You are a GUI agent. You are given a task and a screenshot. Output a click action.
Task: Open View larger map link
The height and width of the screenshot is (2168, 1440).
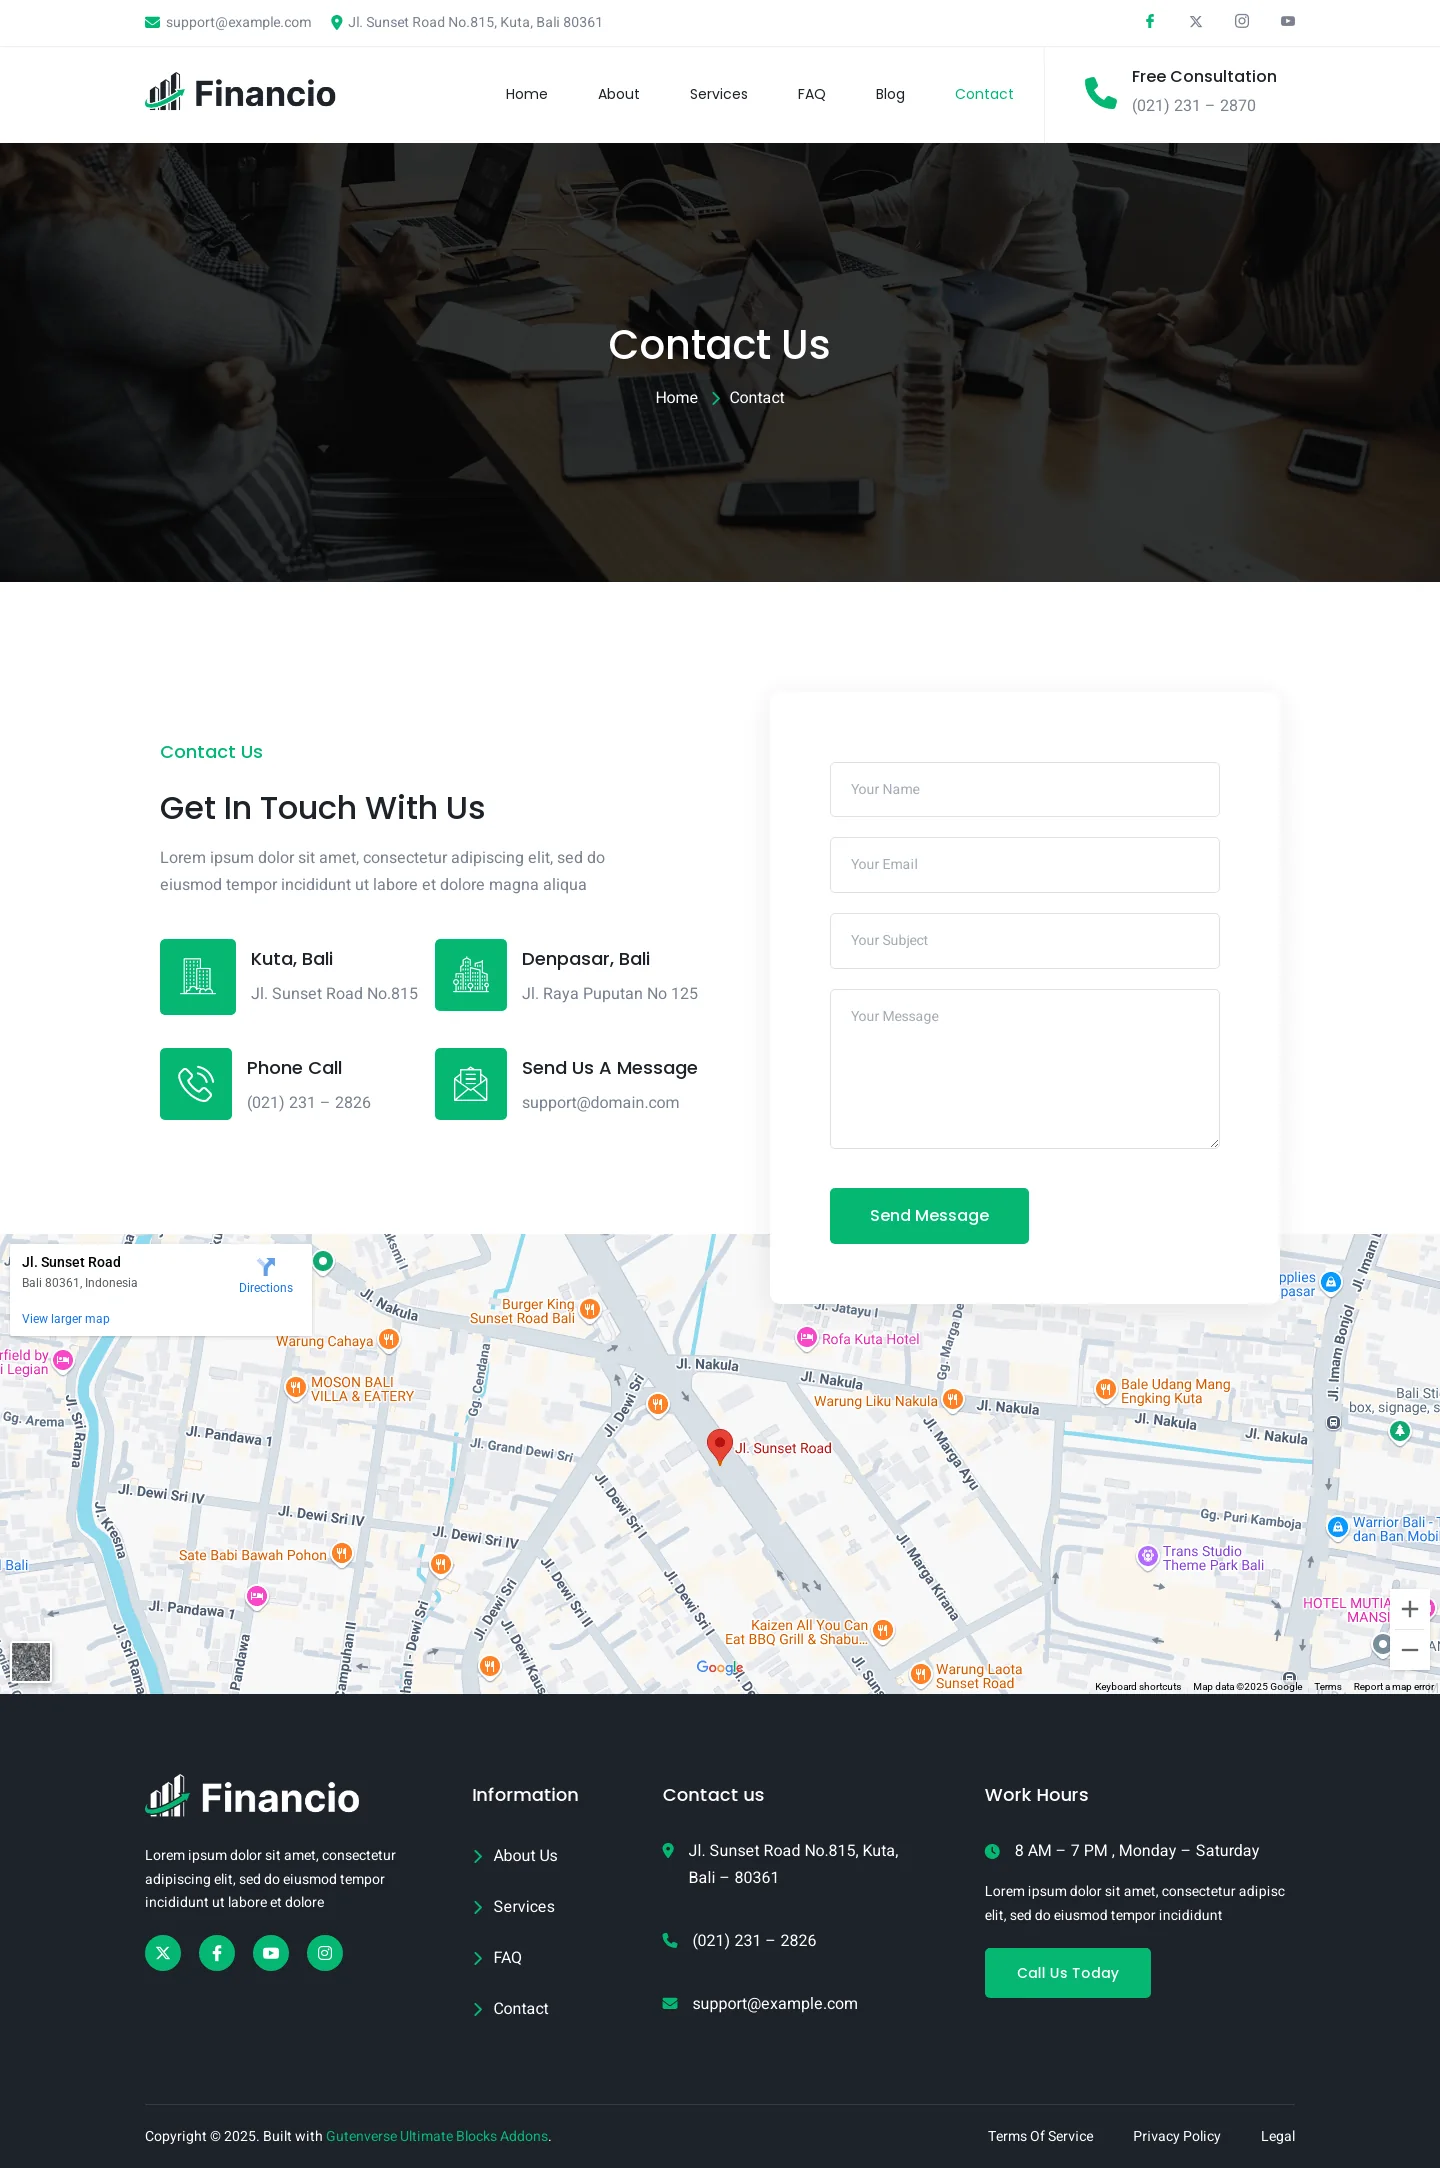pyautogui.click(x=66, y=1319)
